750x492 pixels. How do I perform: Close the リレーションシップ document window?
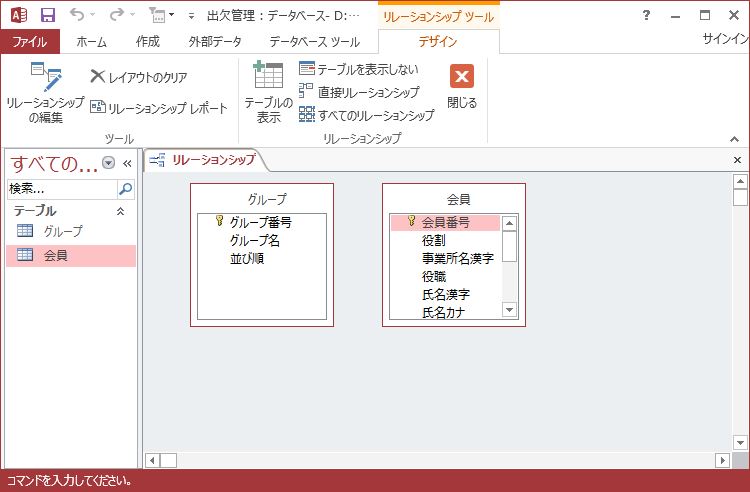pos(737,160)
